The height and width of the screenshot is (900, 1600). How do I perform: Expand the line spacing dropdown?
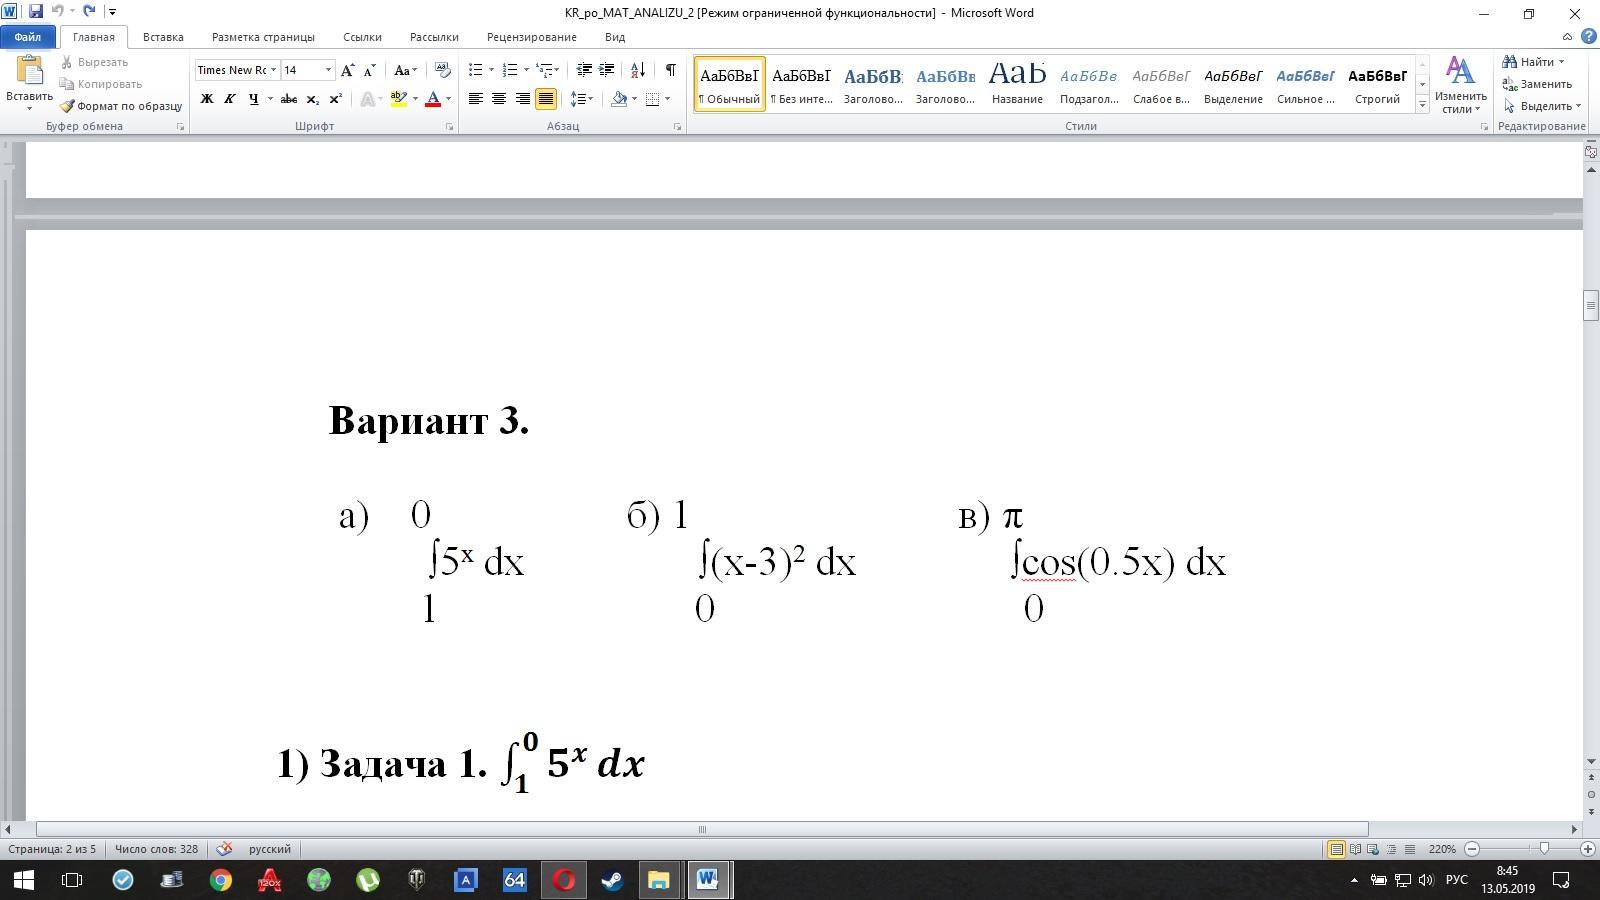(x=591, y=99)
